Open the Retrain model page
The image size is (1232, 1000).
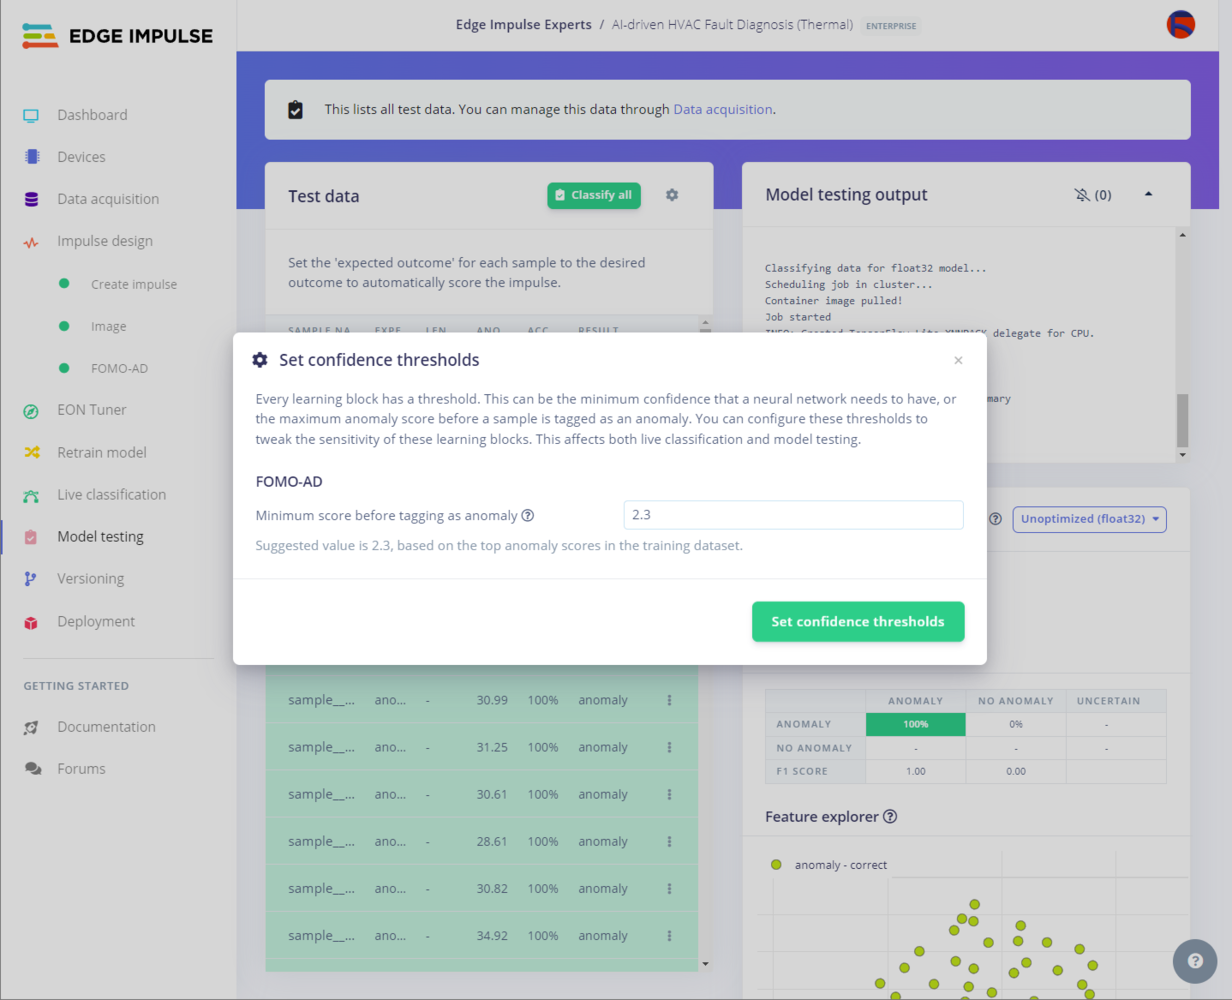pos(102,452)
